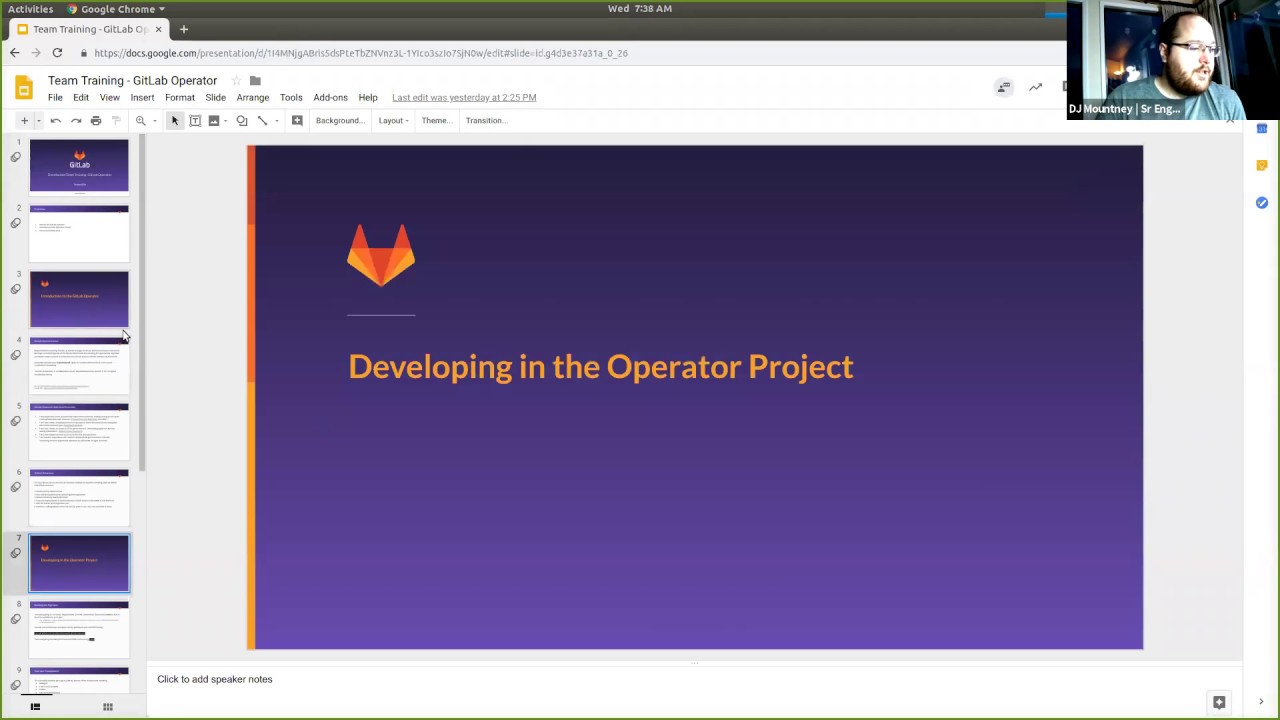The image size is (1280, 720).
Task: Switch to filmstrip view
Action: click(x=35, y=707)
